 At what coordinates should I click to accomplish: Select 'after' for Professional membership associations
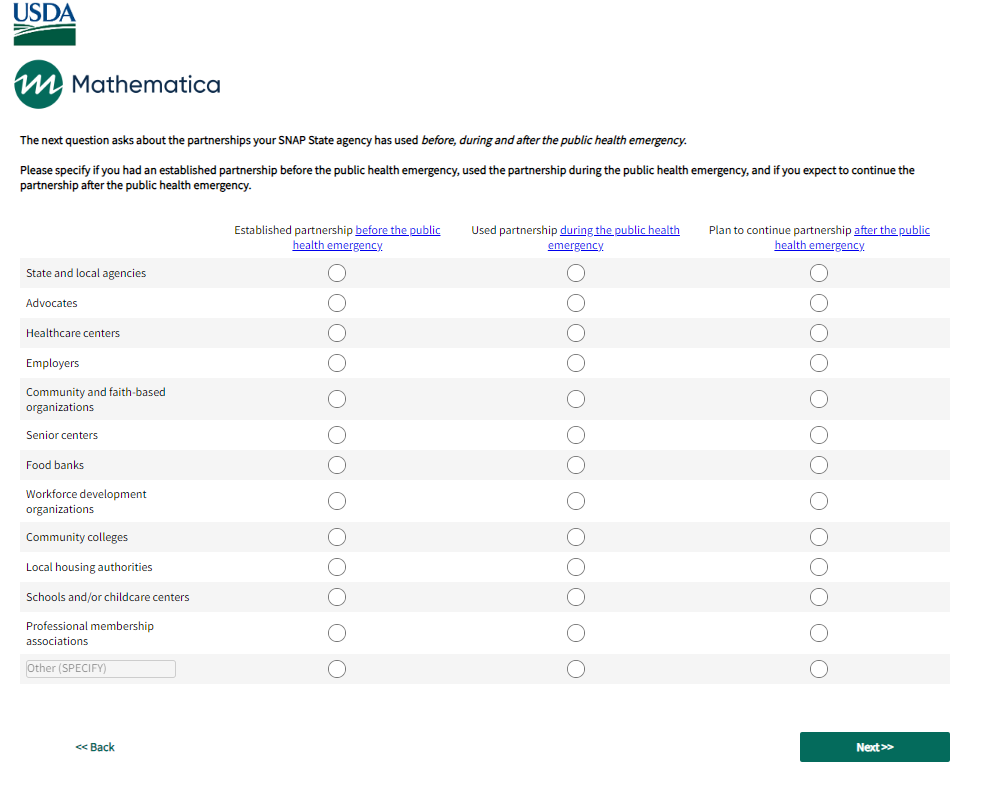819,633
